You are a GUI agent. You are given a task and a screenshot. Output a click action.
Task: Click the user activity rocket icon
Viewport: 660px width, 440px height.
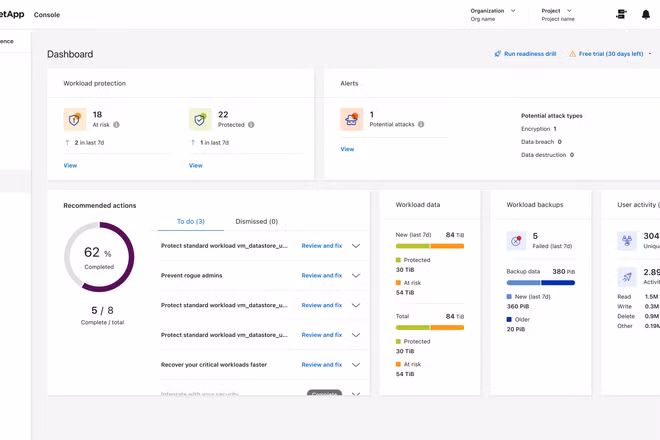(627, 277)
